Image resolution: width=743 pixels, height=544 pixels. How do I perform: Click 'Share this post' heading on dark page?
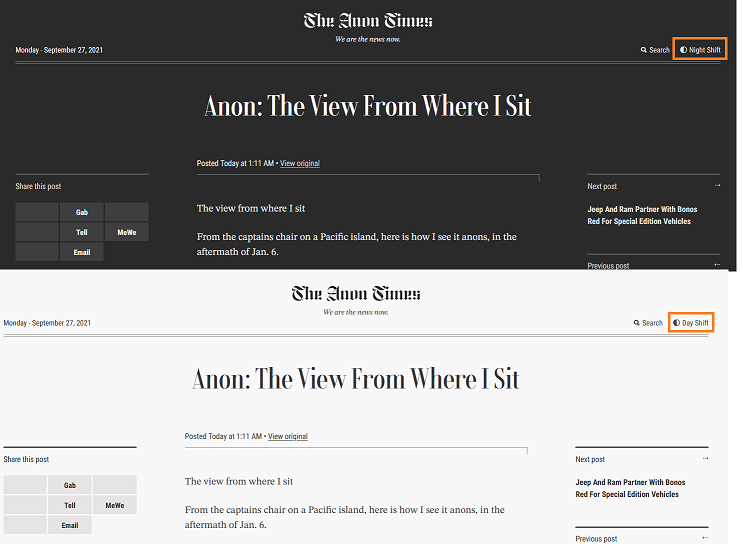[x=38, y=186]
